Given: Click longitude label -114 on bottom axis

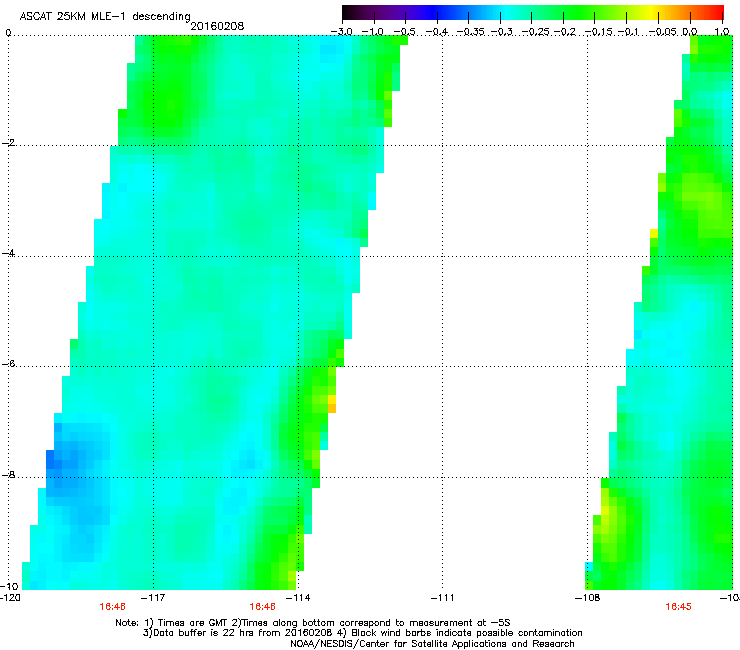Looking at the screenshot, I should pyautogui.click(x=298, y=598).
